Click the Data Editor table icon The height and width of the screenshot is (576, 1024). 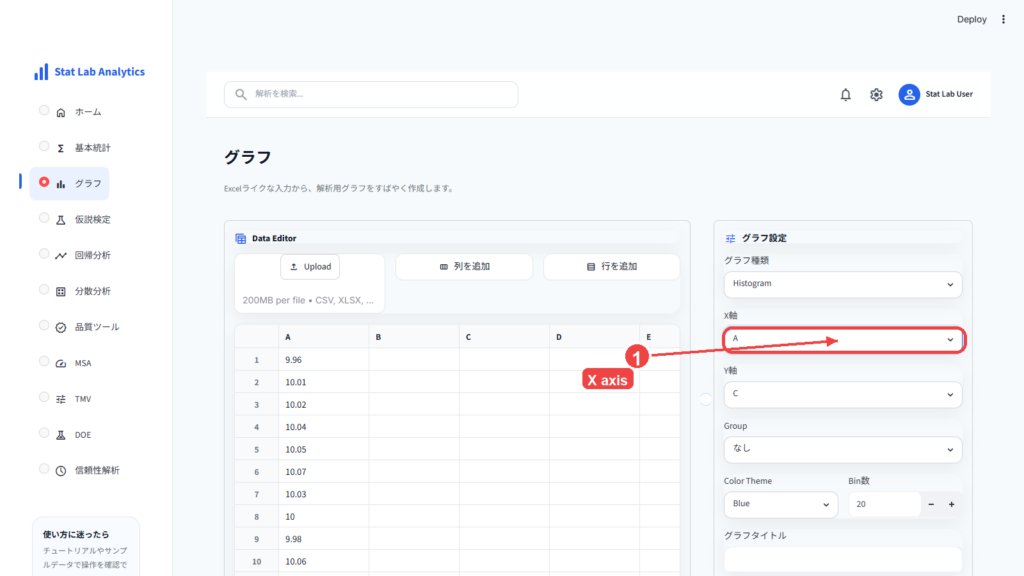click(x=240, y=238)
